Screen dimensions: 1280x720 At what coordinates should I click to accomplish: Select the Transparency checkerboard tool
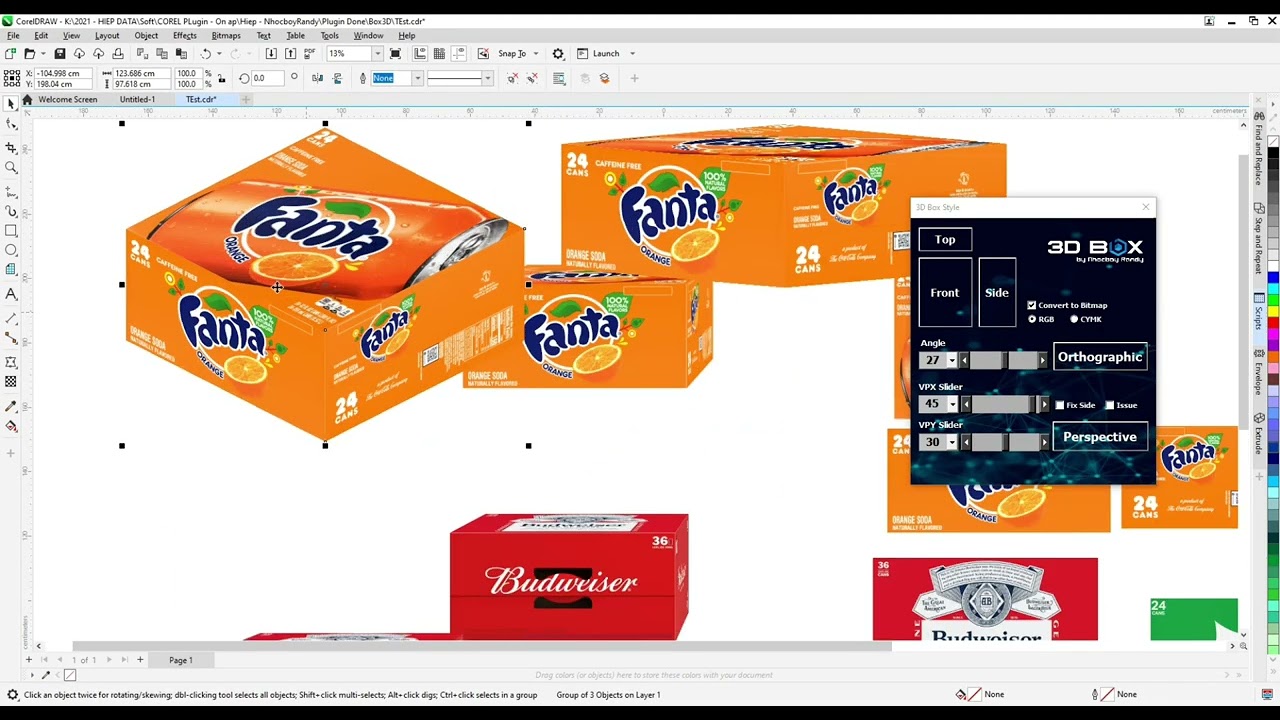tap(11, 381)
